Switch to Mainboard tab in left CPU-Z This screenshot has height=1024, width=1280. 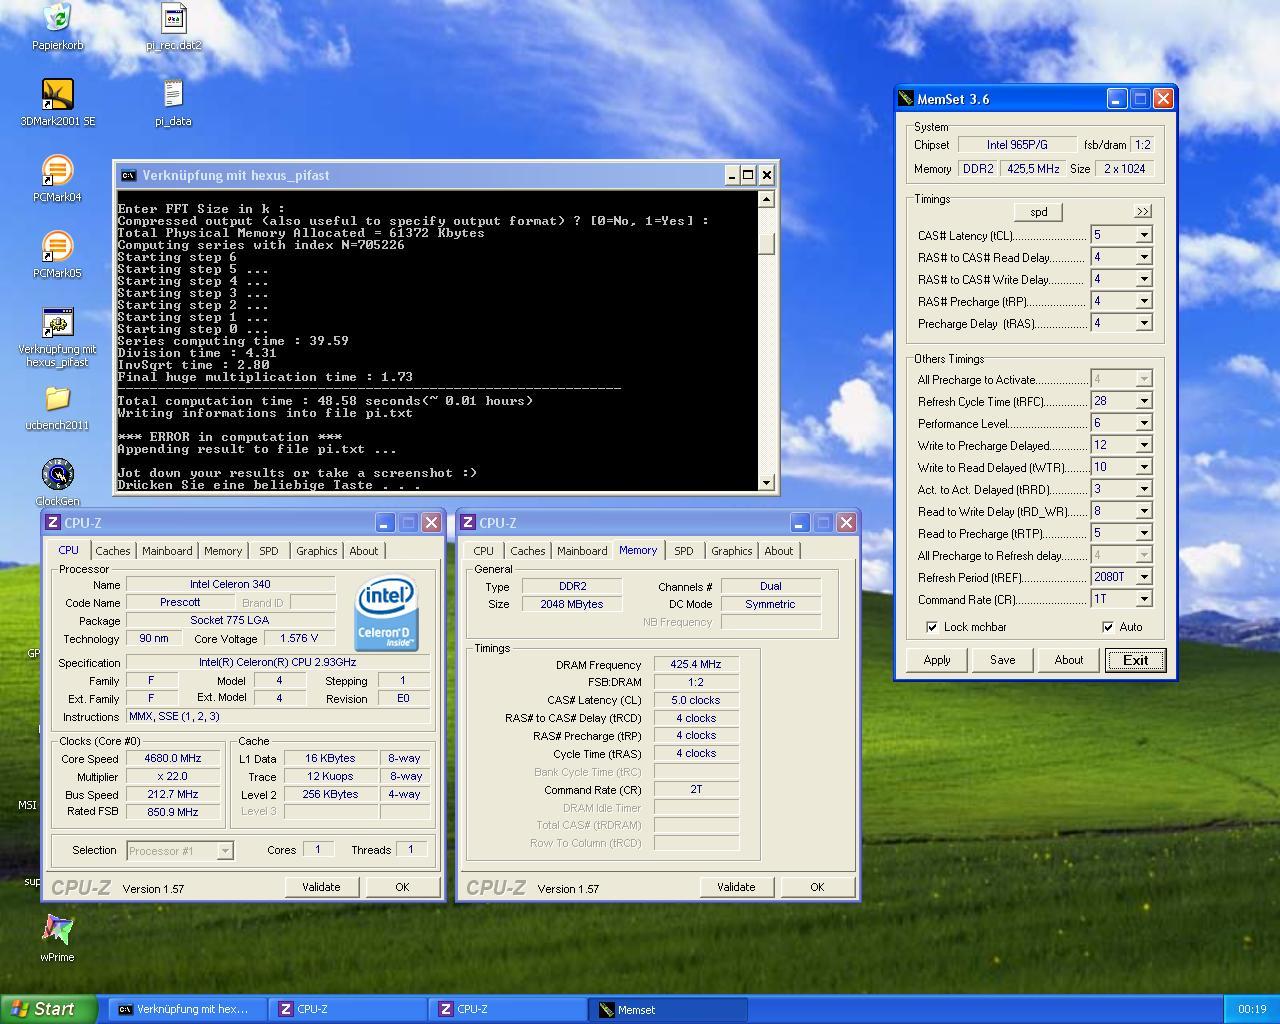167,551
